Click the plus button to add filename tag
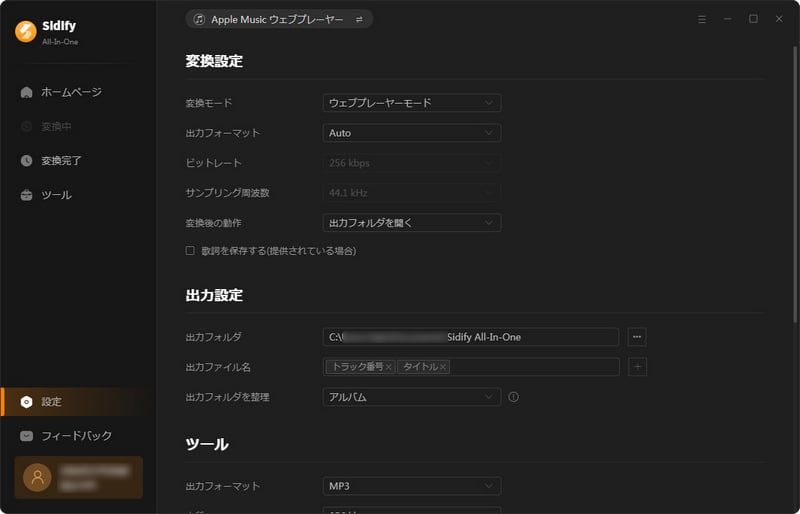Screen dimensions: 800x514 tap(637, 367)
